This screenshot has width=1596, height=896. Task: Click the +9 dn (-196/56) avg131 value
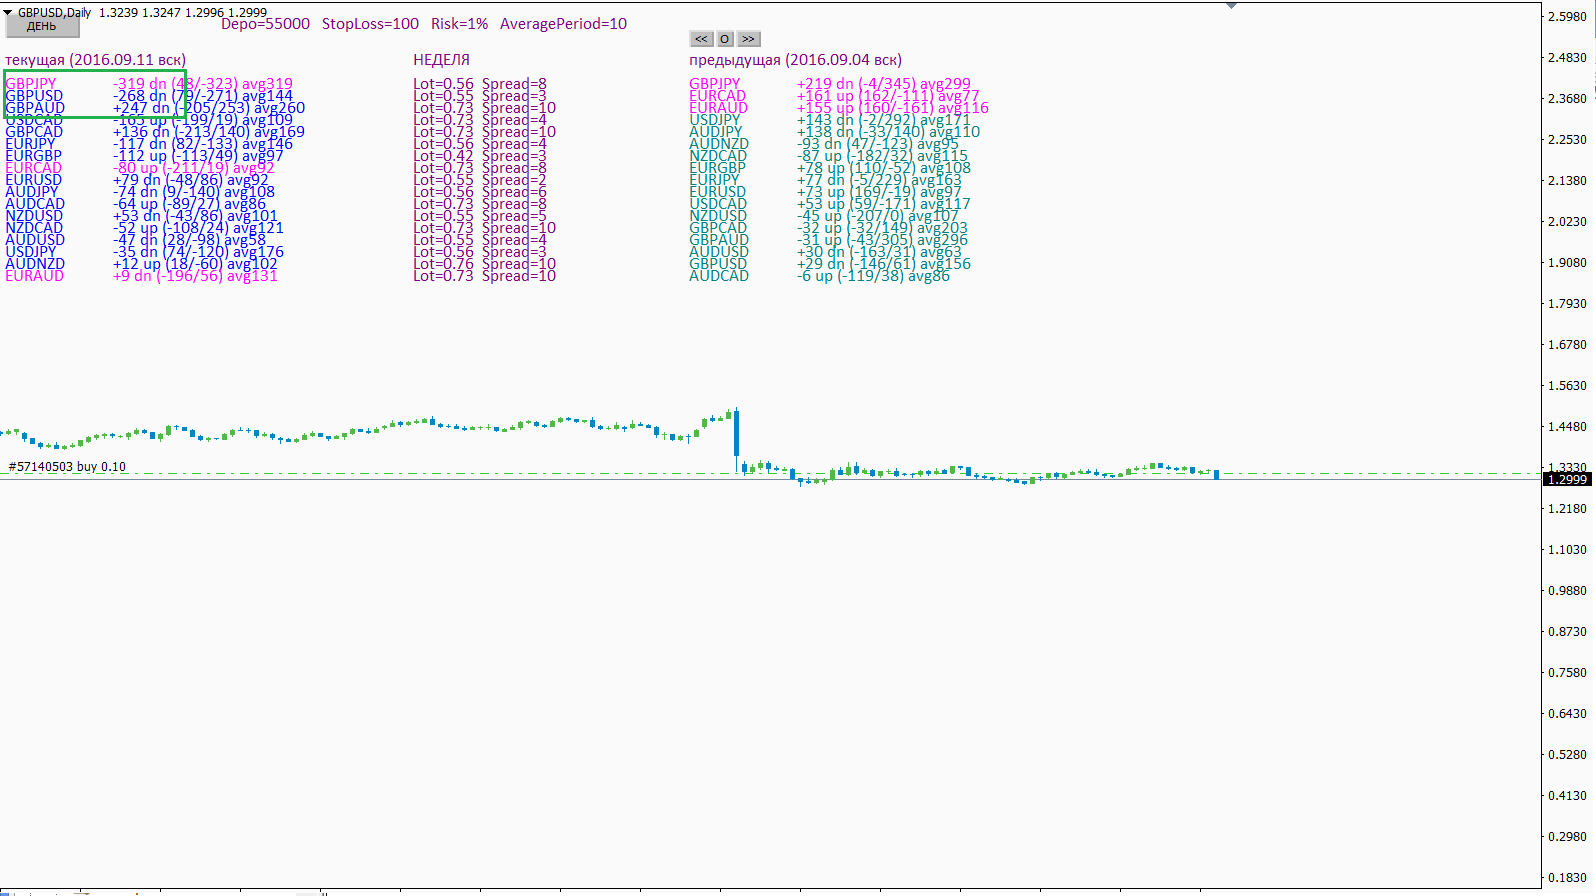(195, 276)
